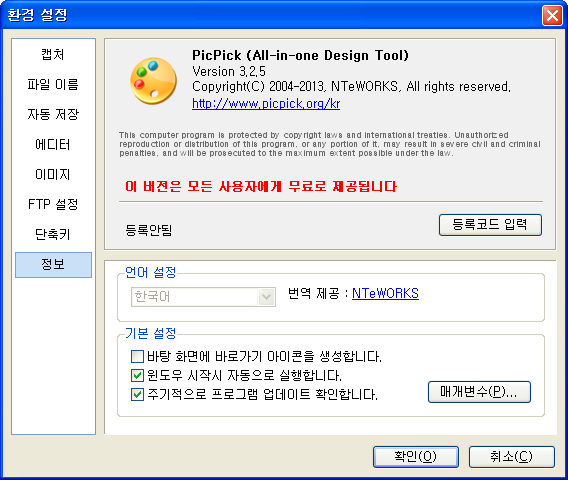
Task: Click the PicPick (All-in-one Design Tool) title
Action: tap(300, 55)
